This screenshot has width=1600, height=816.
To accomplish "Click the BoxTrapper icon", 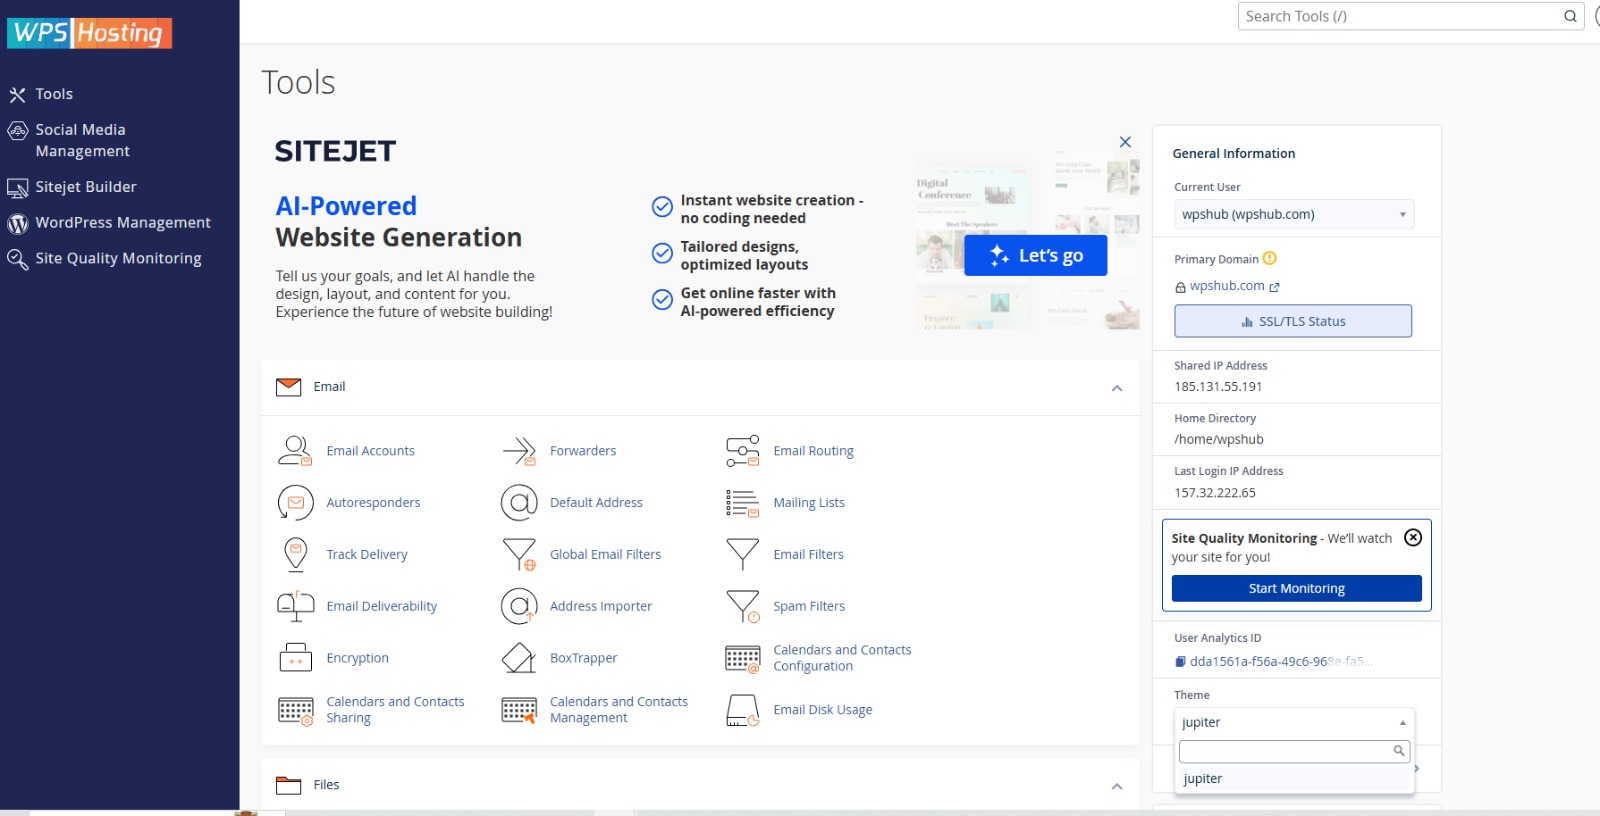I will click(519, 658).
